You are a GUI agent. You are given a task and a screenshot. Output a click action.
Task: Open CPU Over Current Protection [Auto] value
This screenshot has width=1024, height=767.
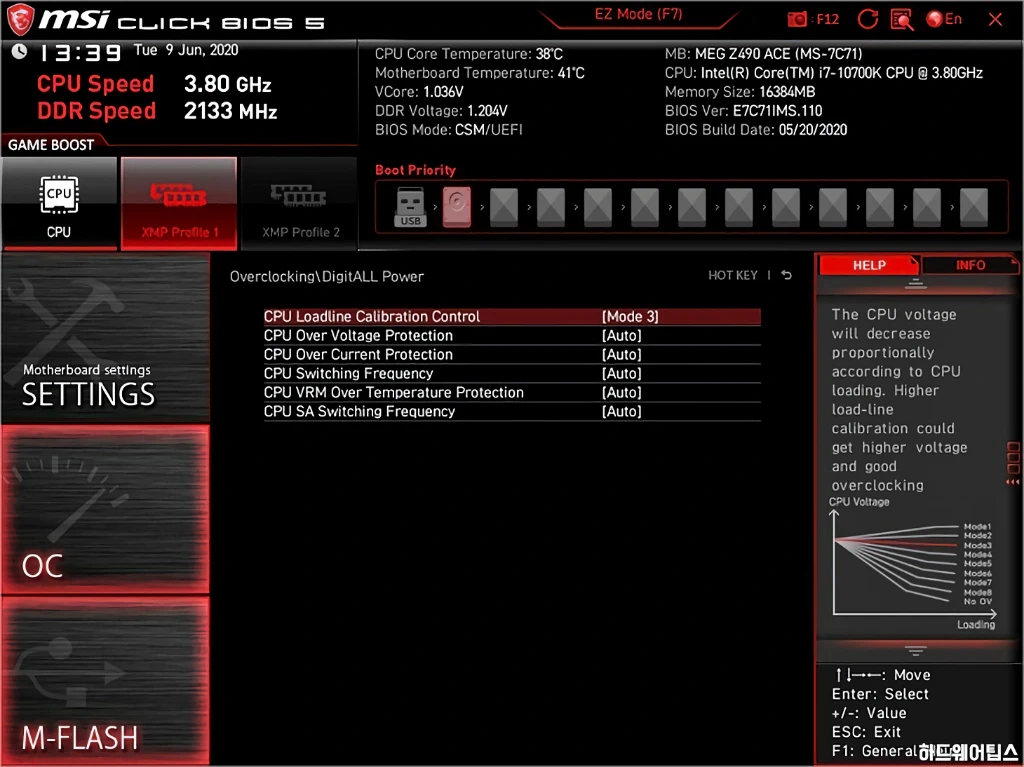coord(622,354)
